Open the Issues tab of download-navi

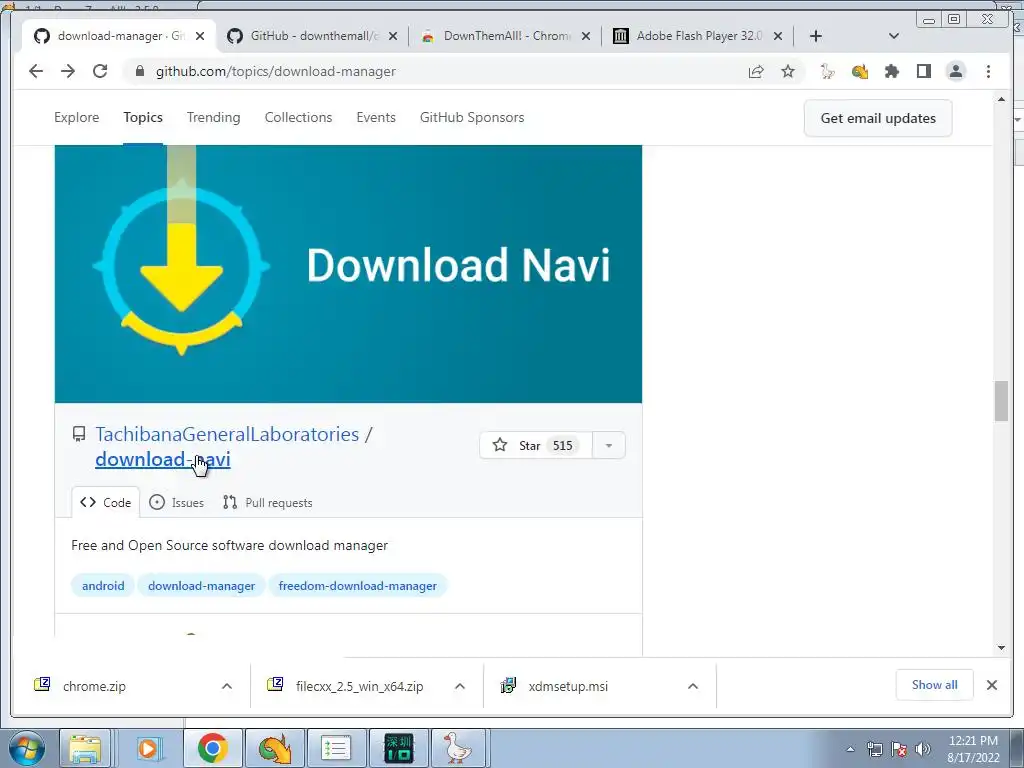176,502
